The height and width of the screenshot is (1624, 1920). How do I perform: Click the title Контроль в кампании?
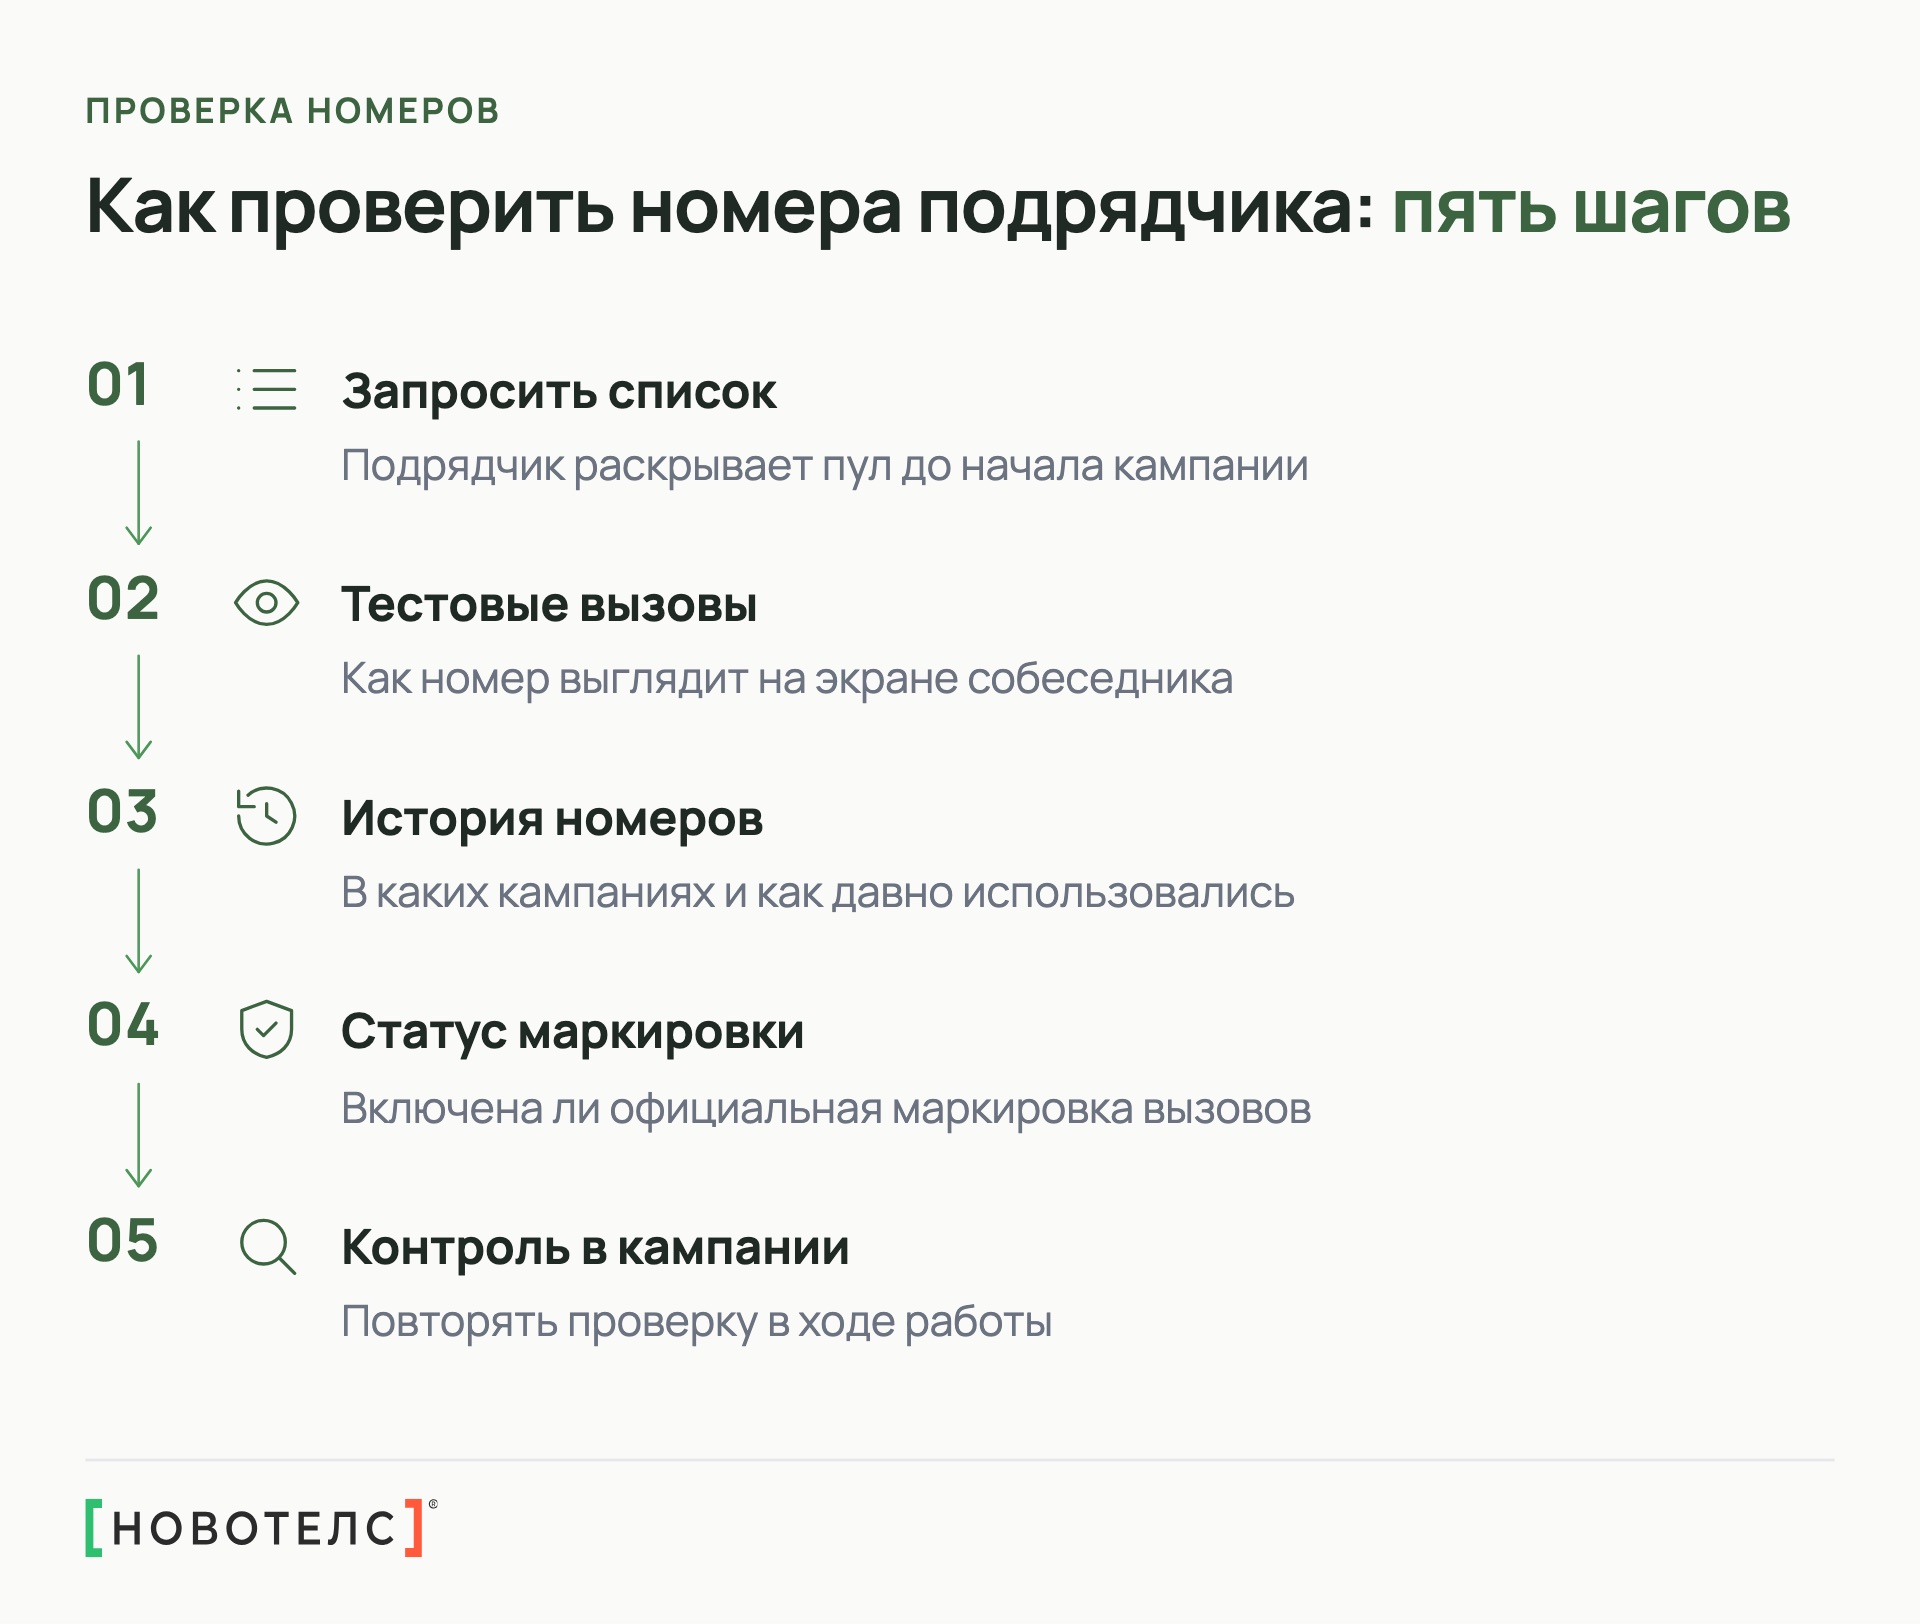pyautogui.click(x=595, y=1248)
